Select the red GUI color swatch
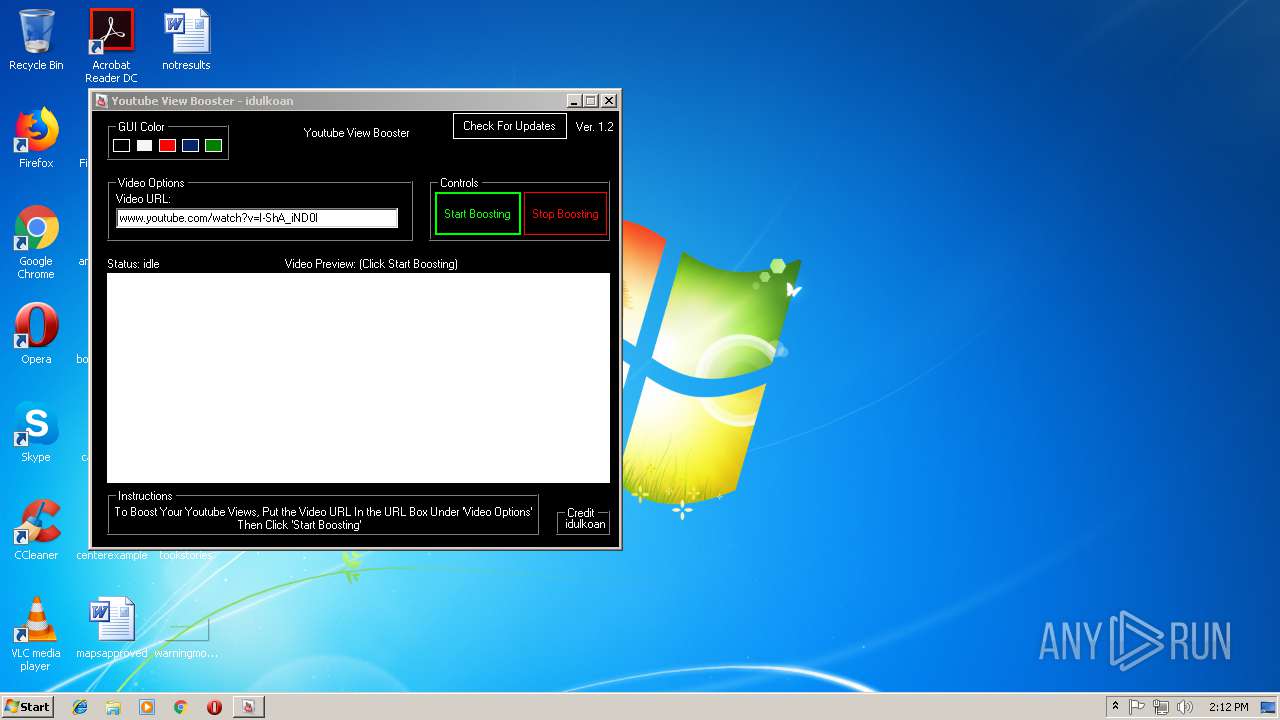 click(167, 146)
